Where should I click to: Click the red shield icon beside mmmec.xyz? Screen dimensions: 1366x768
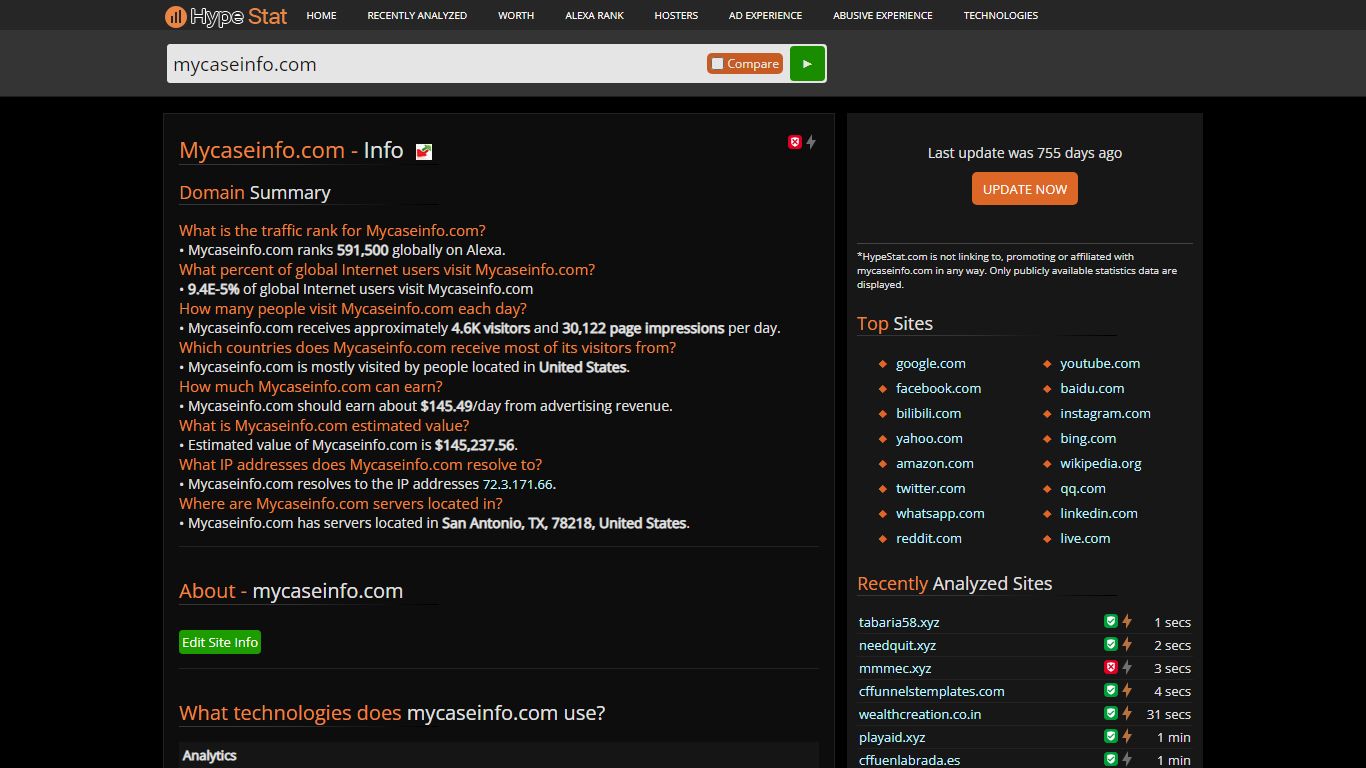tap(1110, 667)
